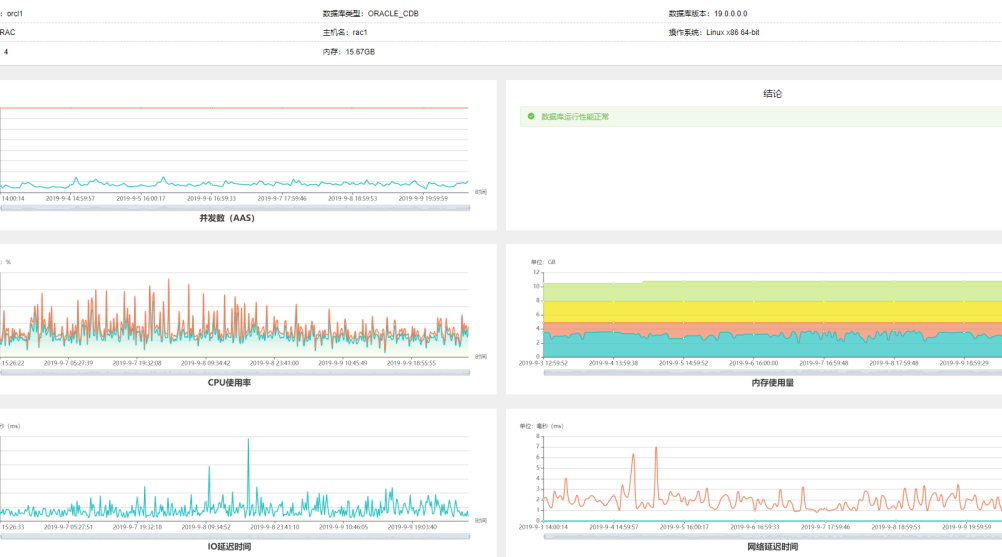Viewport: 1002px width, 557px height.
Task: Click the database performance normal message
Action: 575,116
